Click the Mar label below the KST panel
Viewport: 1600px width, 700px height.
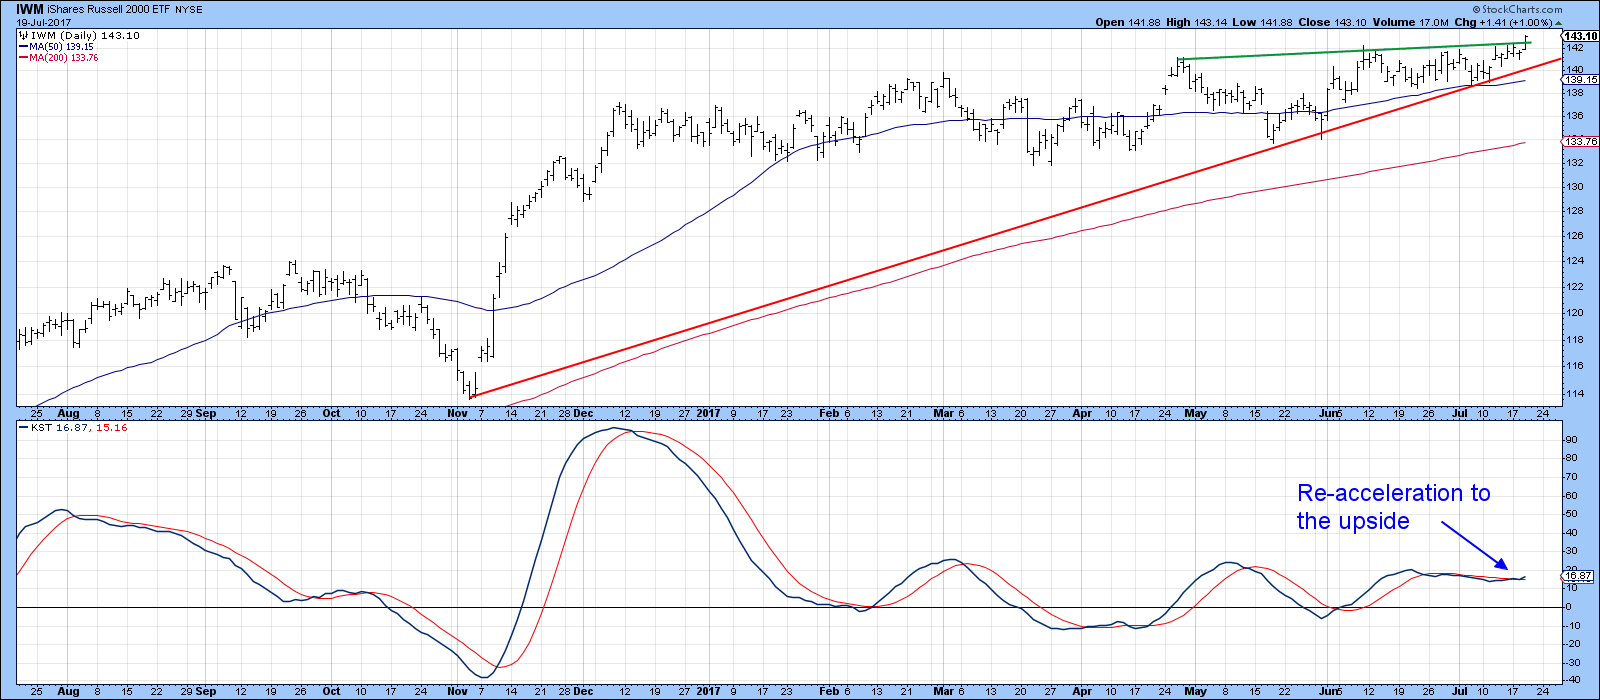pyautogui.click(x=944, y=691)
